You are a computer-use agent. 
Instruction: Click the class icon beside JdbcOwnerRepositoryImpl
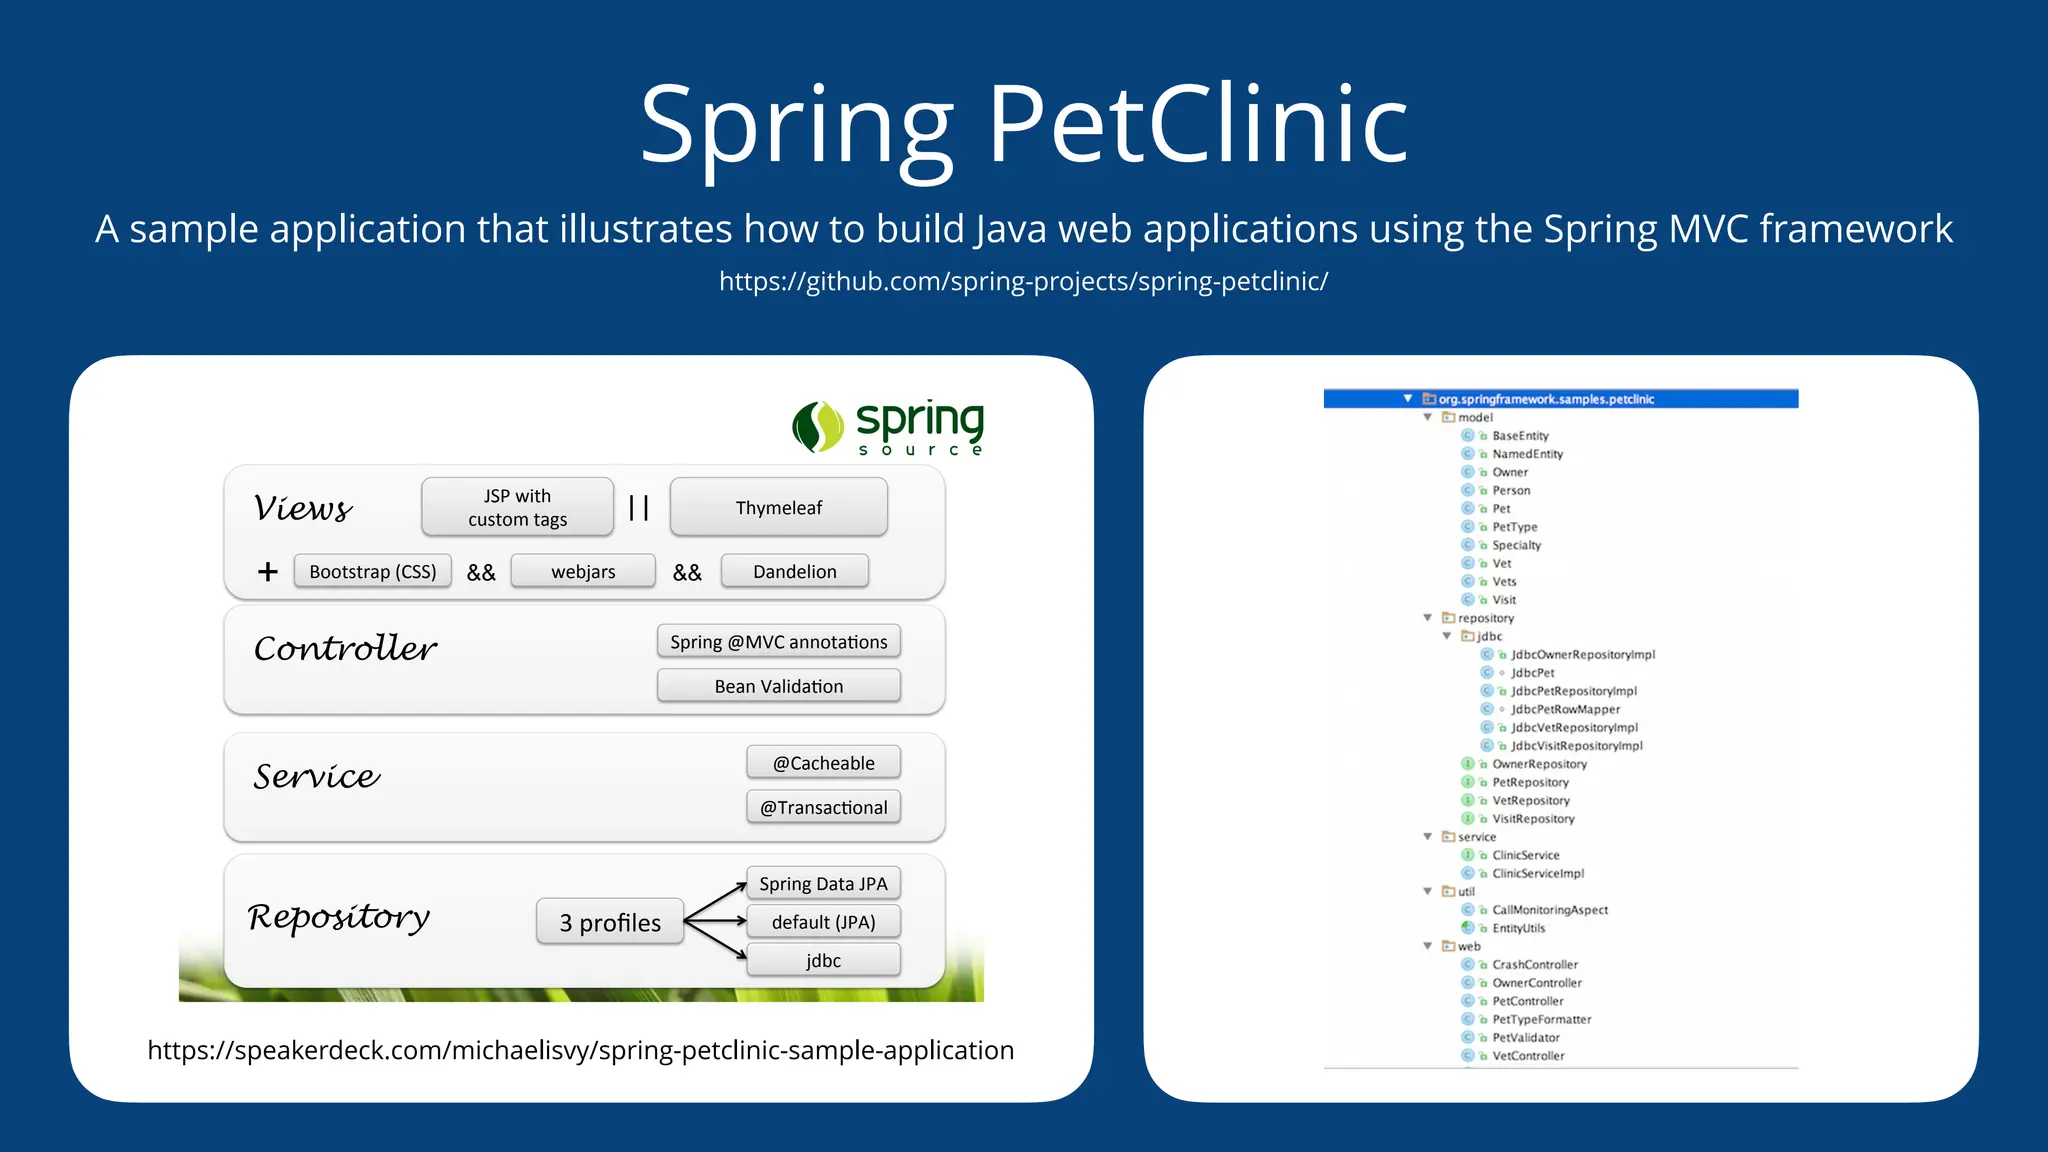(x=1487, y=654)
